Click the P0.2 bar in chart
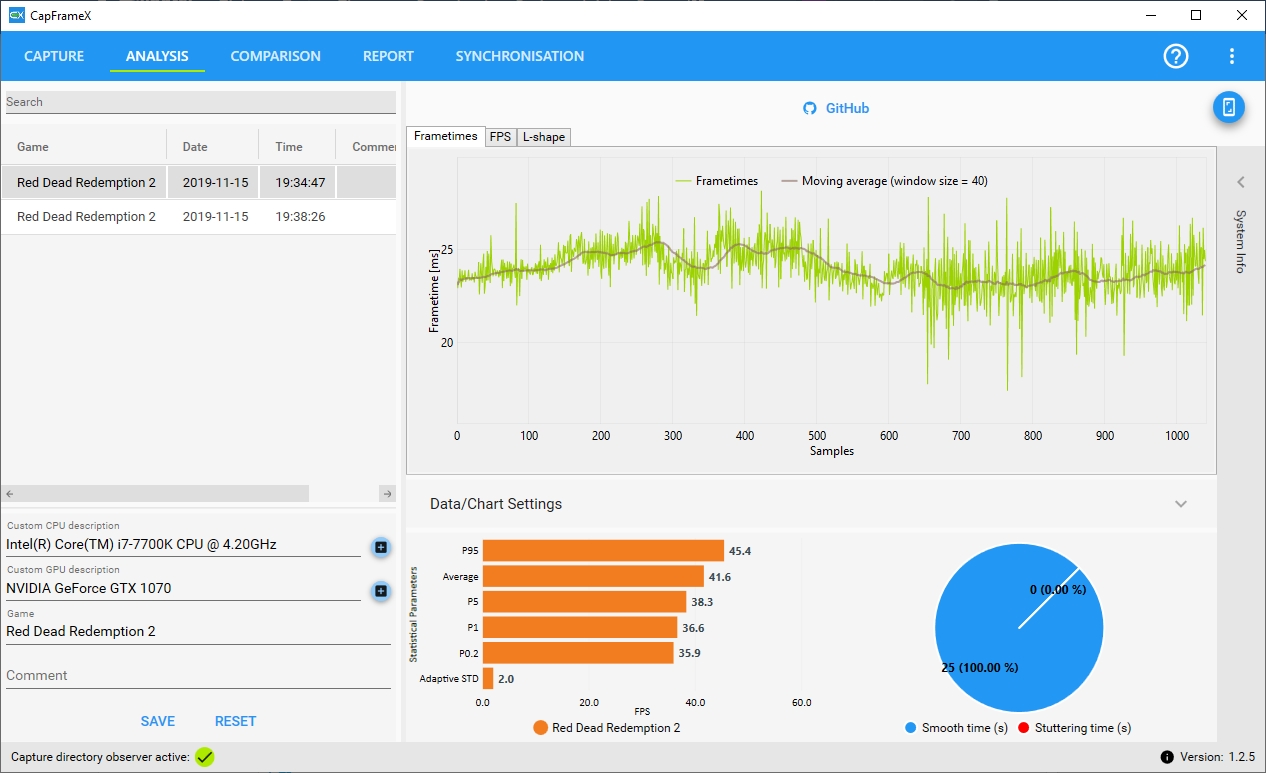 coord(578,653)
